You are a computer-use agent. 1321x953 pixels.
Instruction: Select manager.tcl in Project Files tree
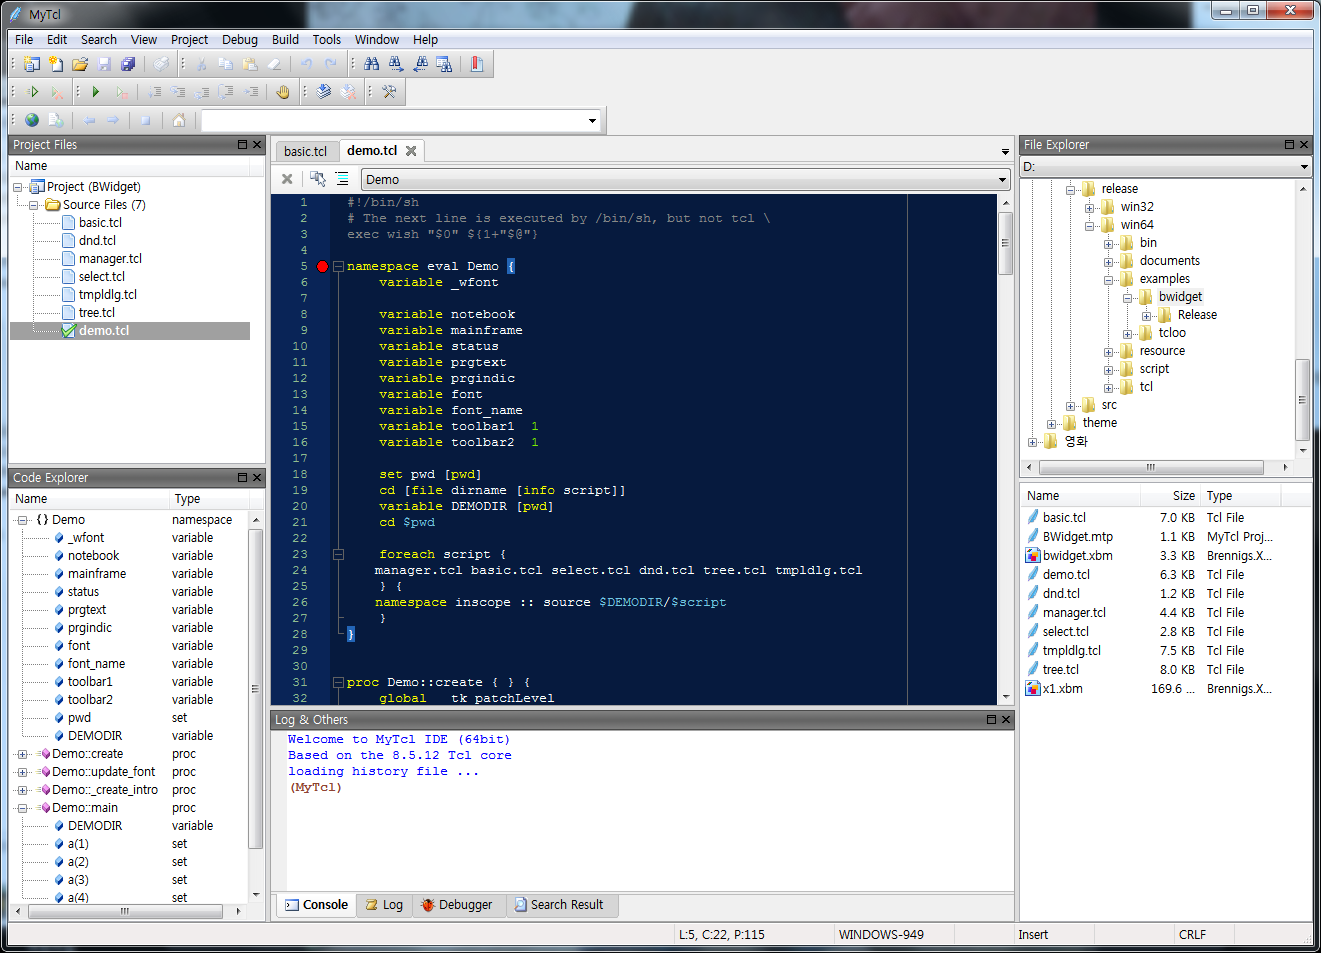click(110, 259)
